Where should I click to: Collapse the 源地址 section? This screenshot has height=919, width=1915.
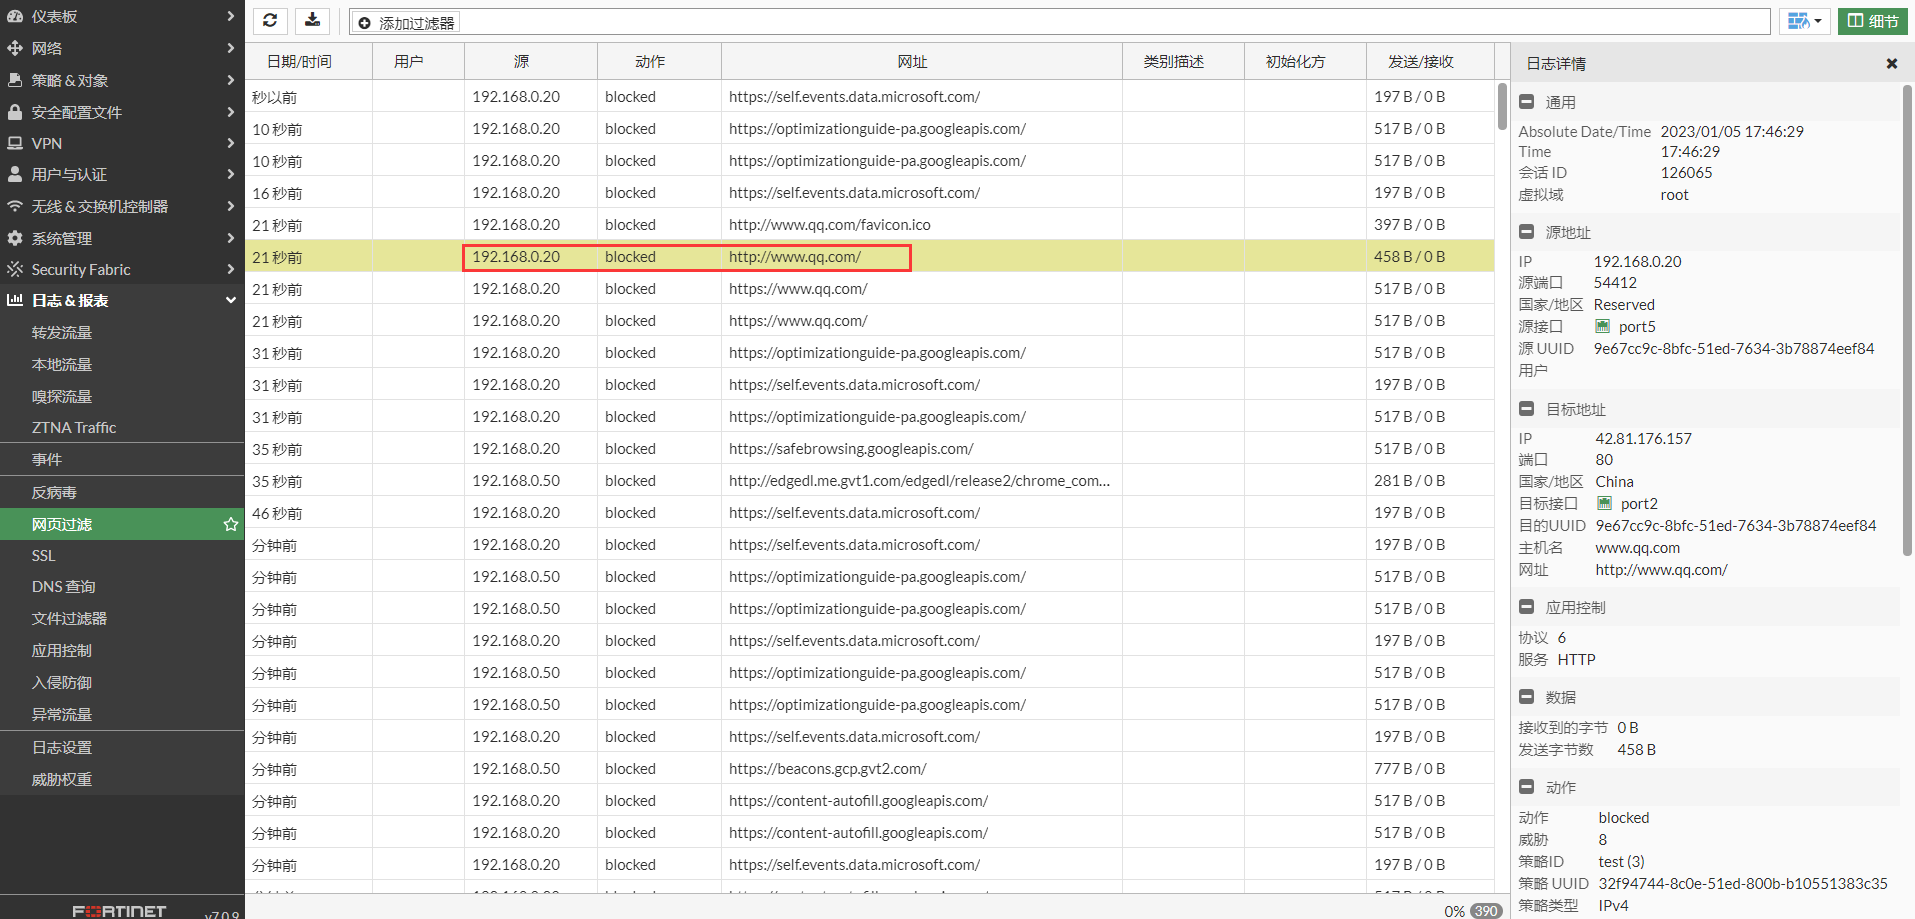(1526, 232)
